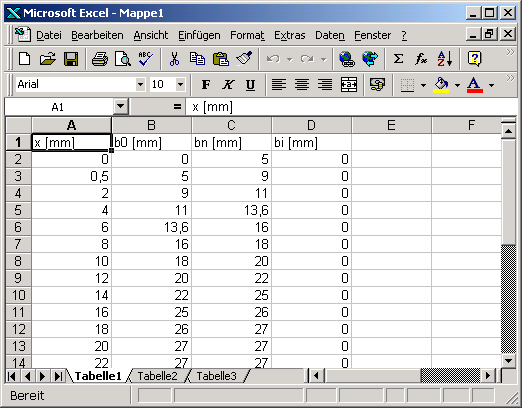Run the Spelling check ABC icon

click(145, 59)
